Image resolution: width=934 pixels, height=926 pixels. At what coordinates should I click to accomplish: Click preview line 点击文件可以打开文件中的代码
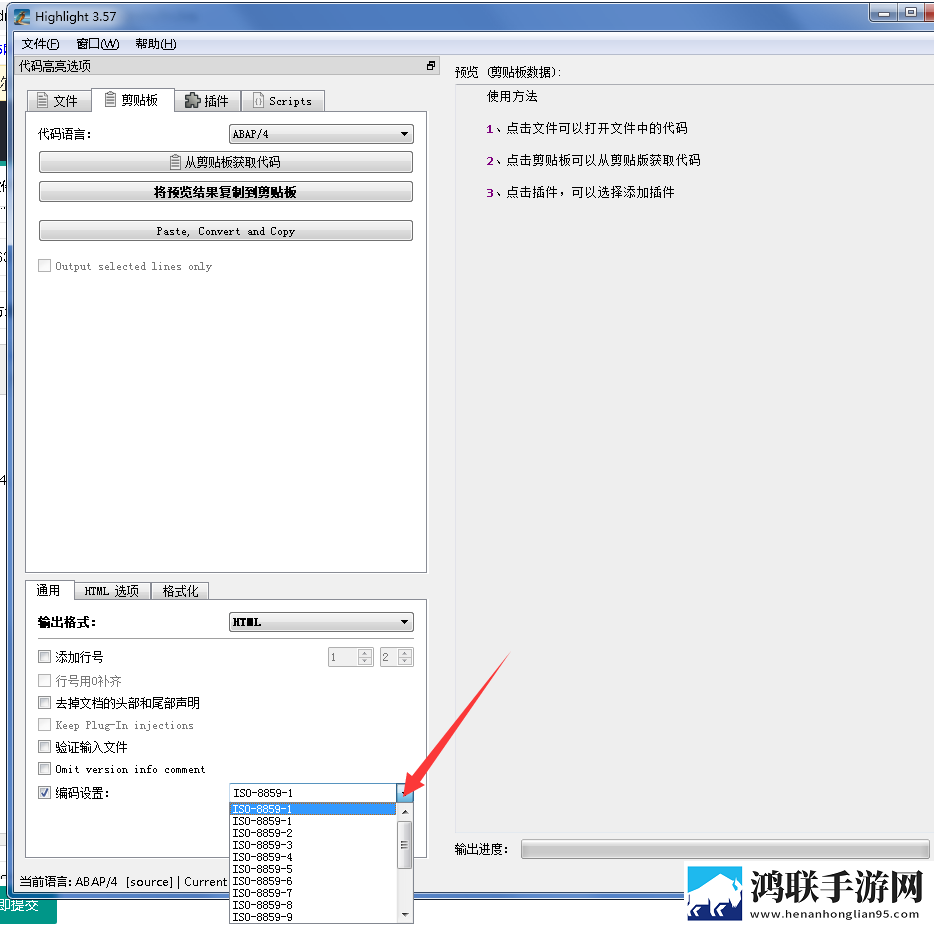point(596,128)
